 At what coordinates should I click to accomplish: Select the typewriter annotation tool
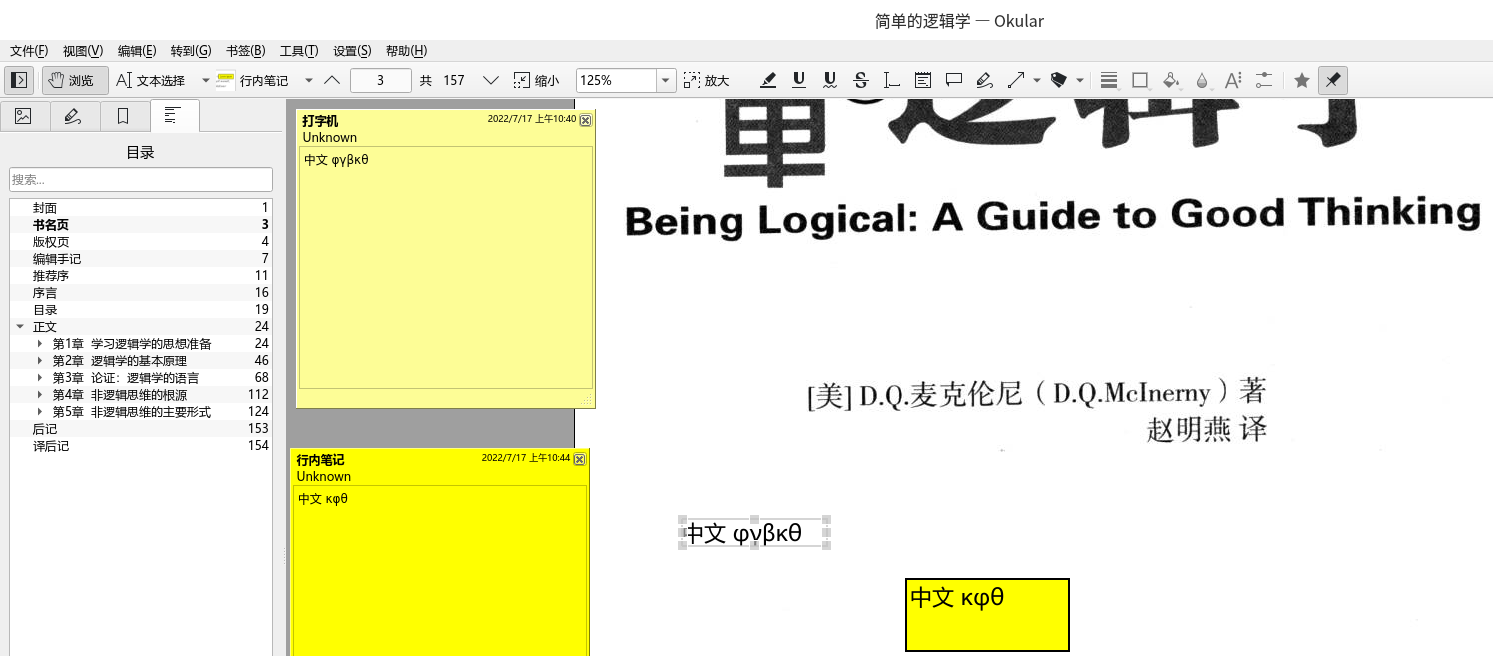pyautogui.click(x=892, y=80)
